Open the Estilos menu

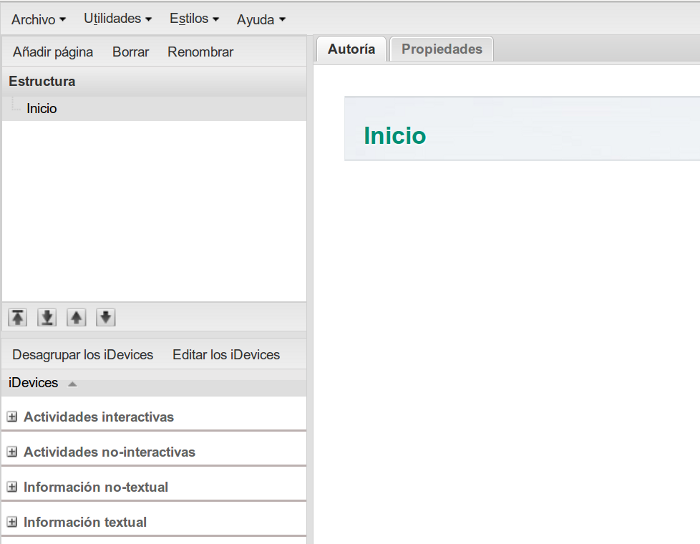[194, 19]
